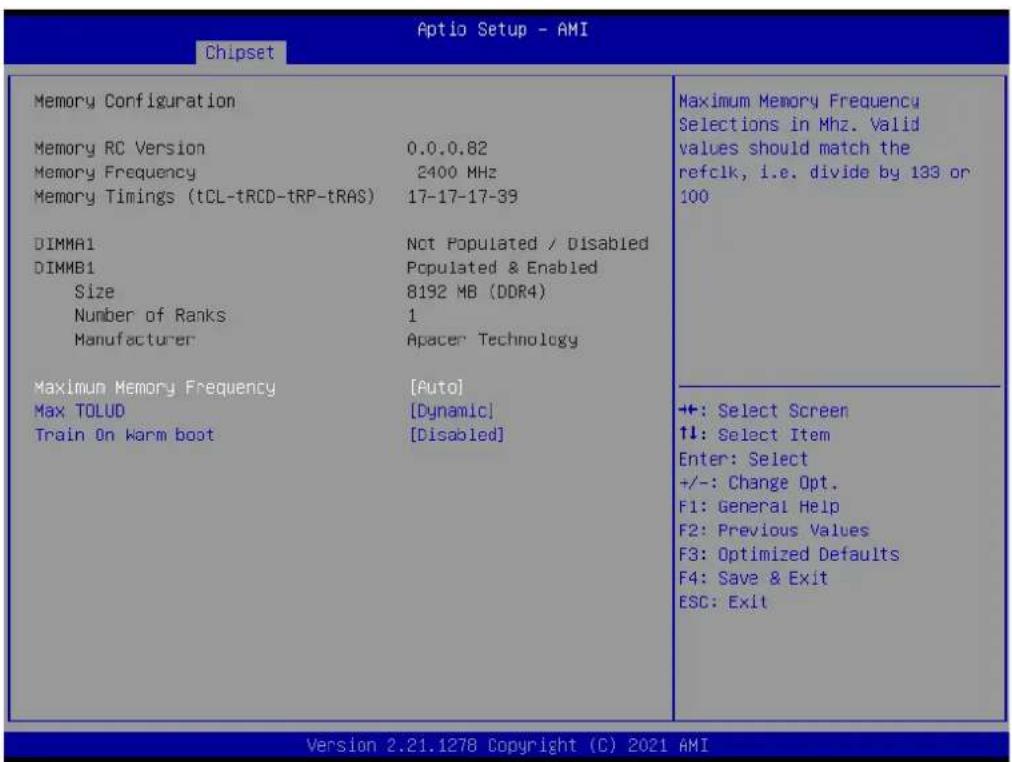Click the Memory RC Version label
This screenshot has height=762, width=1012.
tap(119, 148)
